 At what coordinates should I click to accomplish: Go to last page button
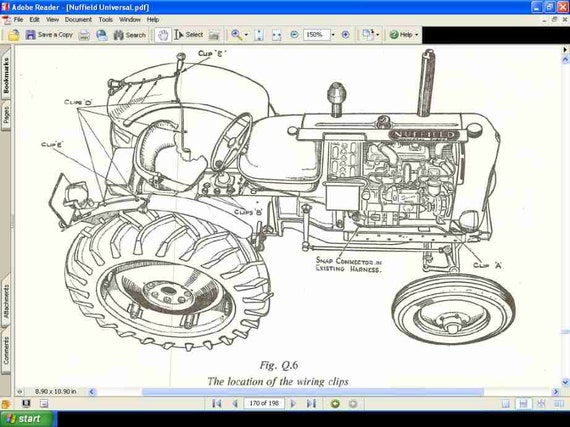click(x=311, y=403)
